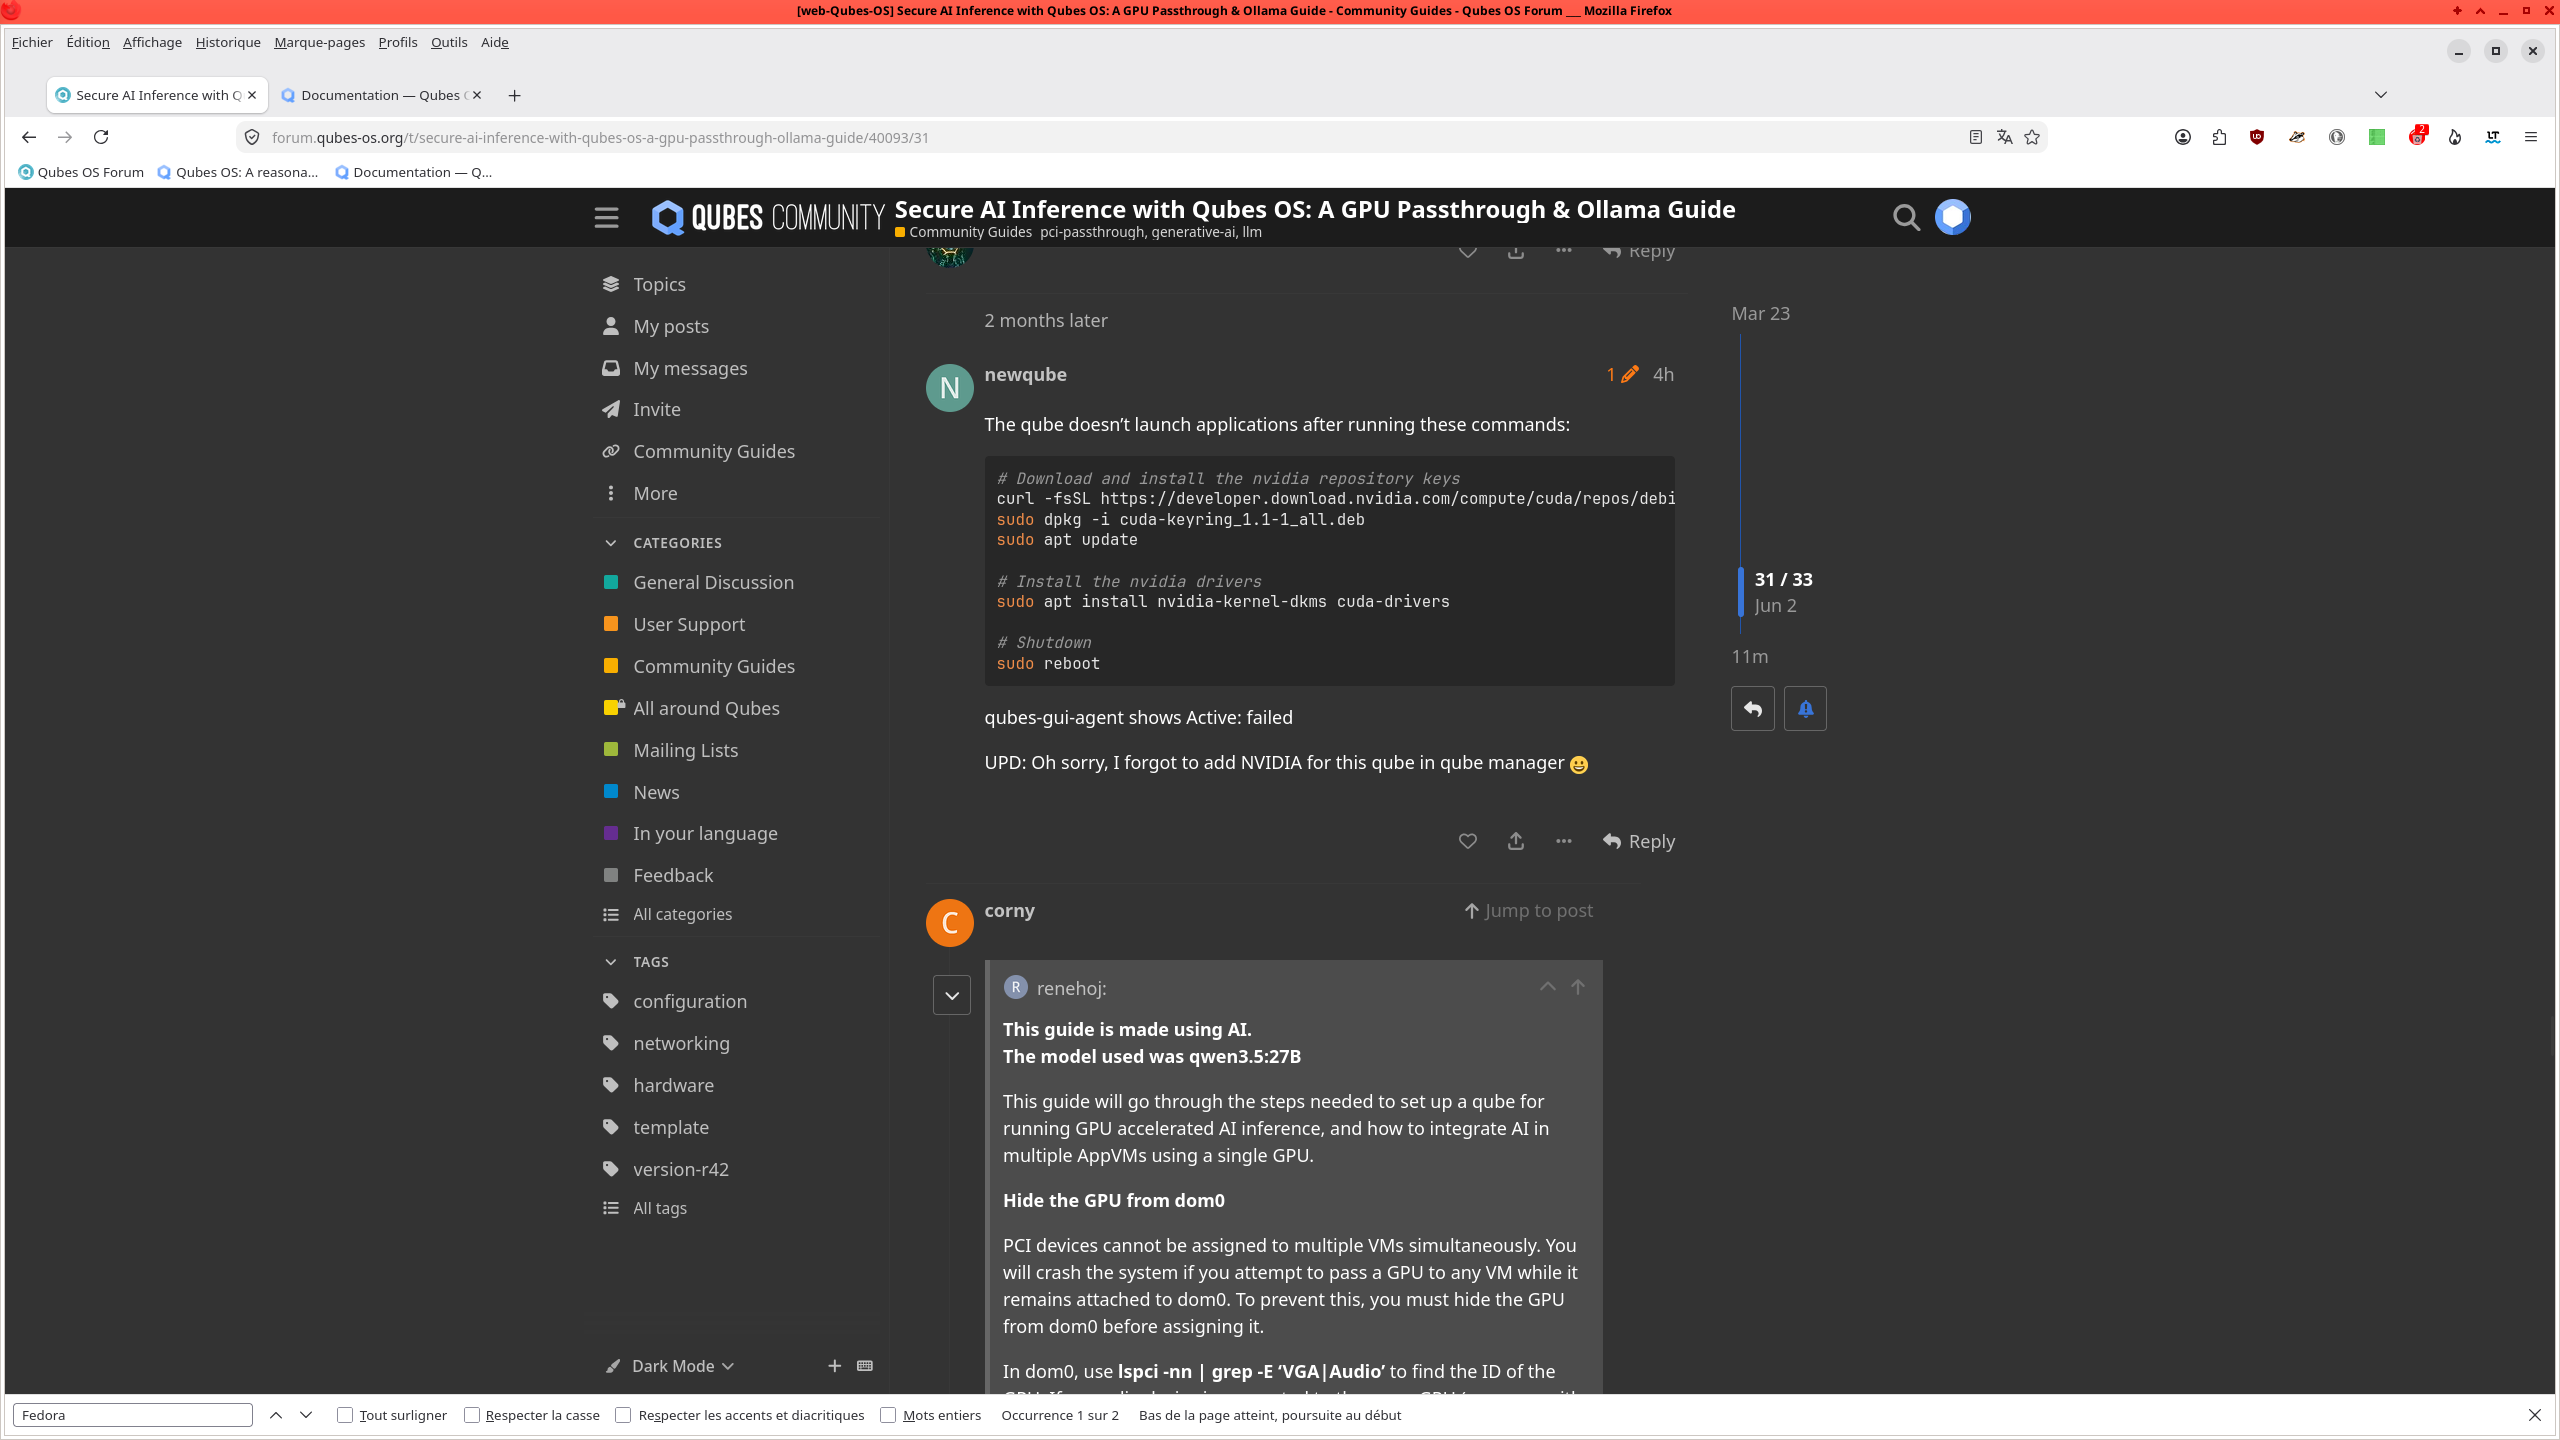Share newqube's post link

point(1515,841)
